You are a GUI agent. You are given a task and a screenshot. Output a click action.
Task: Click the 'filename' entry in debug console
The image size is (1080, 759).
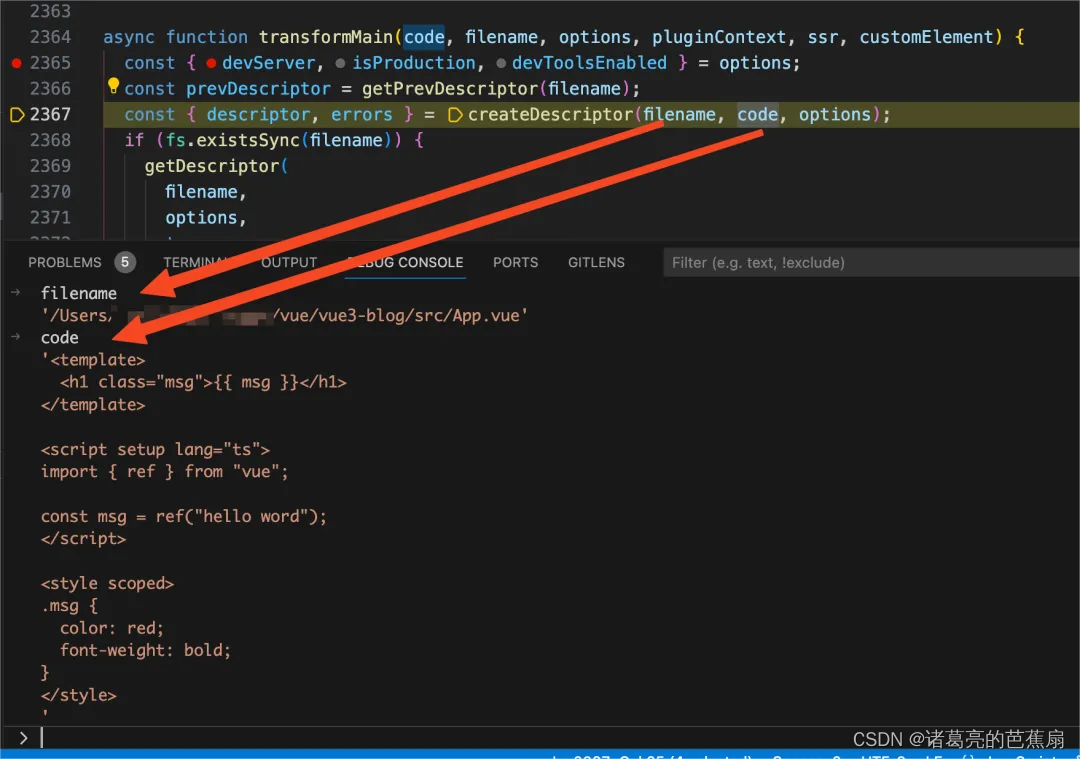[79, 293]
